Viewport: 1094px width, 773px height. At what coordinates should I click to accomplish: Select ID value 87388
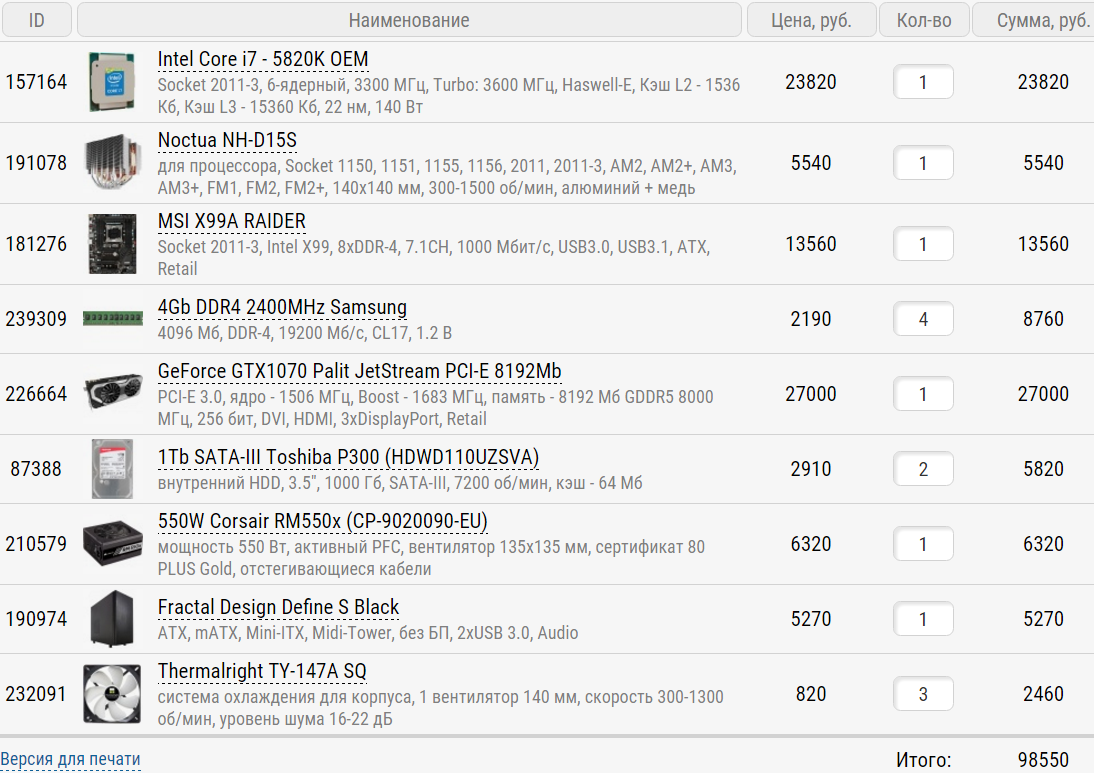(36, 469)
